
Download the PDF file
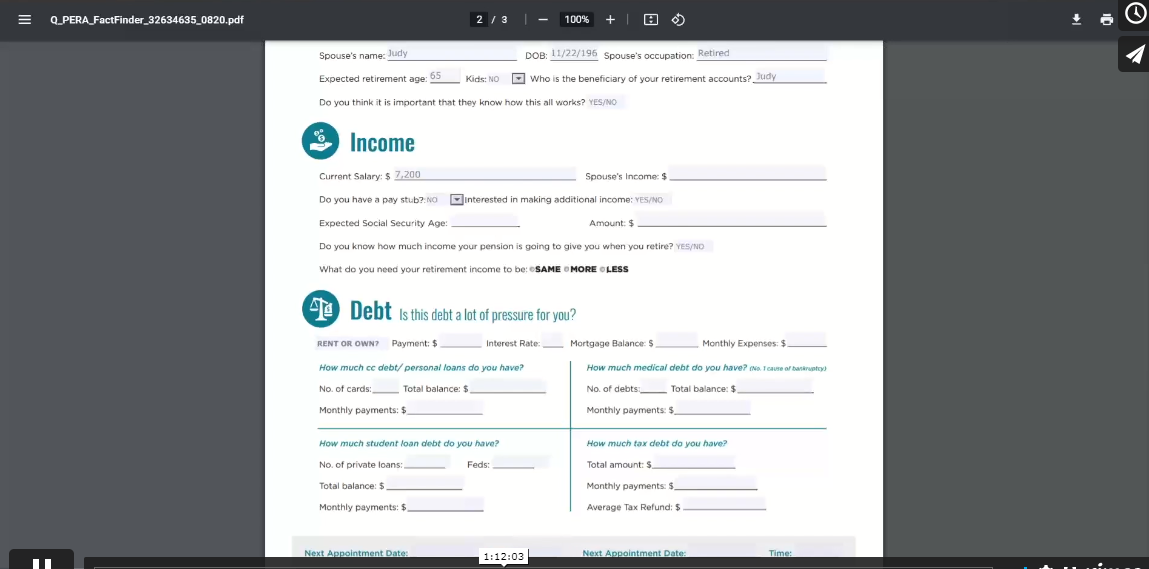pyautogui.click(x=1076, y=20)
